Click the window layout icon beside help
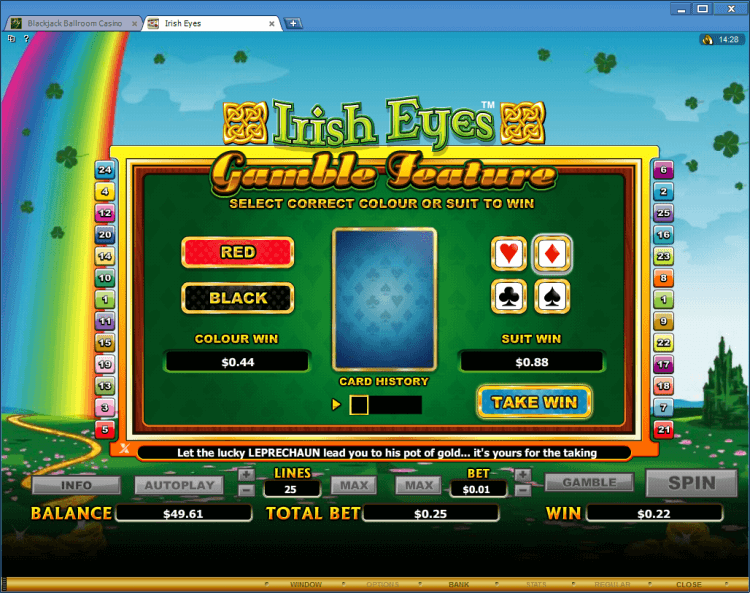750x593 pixels. coord(11,38)
